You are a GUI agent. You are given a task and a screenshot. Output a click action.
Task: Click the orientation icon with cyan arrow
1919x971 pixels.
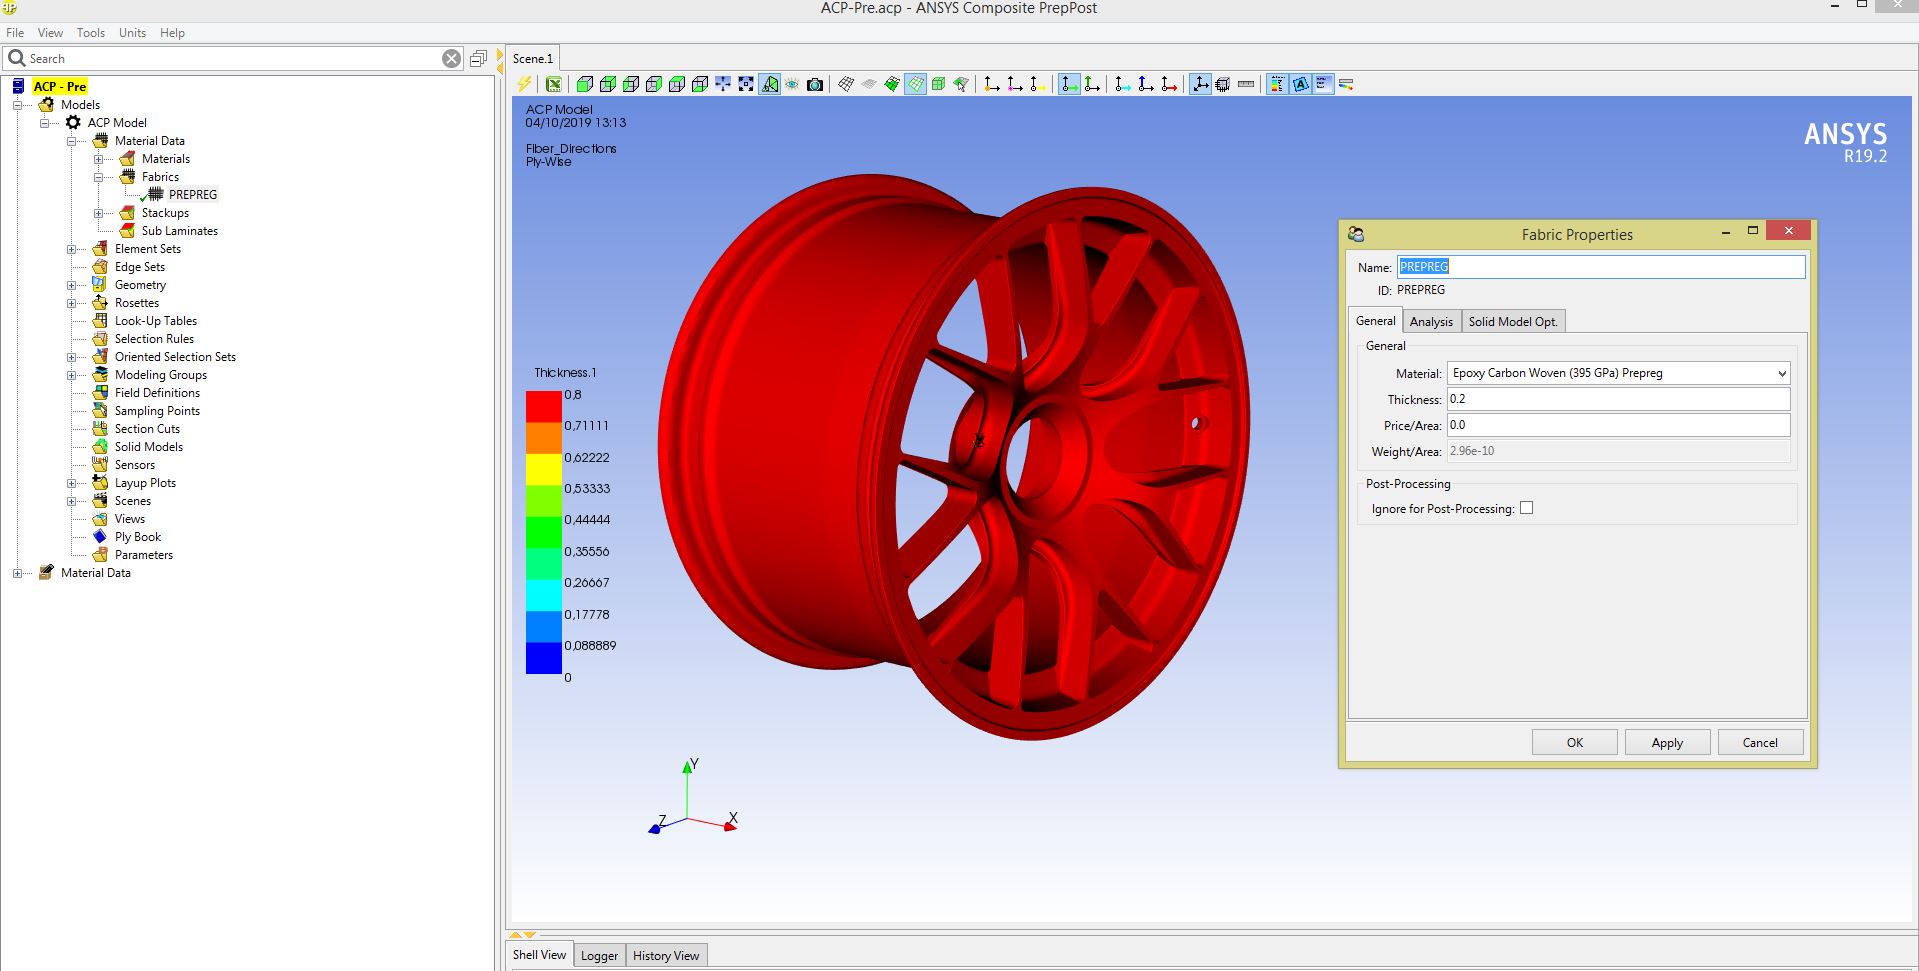[1123, 84]
